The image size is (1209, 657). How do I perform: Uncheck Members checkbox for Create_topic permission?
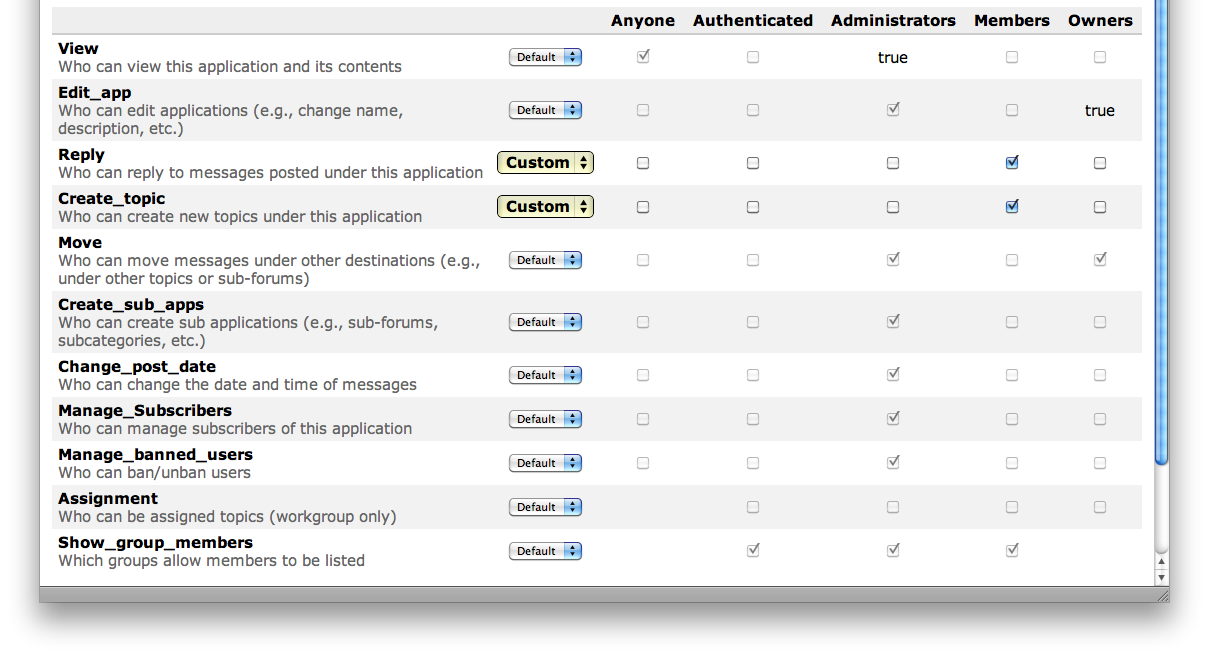click(x=1012, y=207)
